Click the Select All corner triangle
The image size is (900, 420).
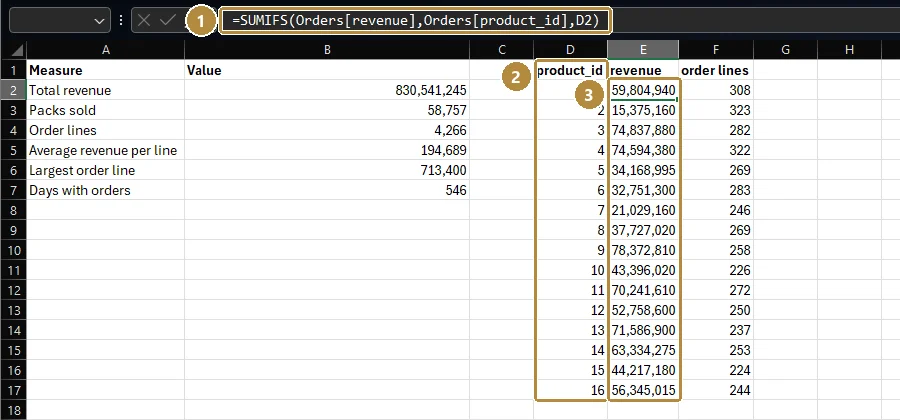[x=17, y=50]
